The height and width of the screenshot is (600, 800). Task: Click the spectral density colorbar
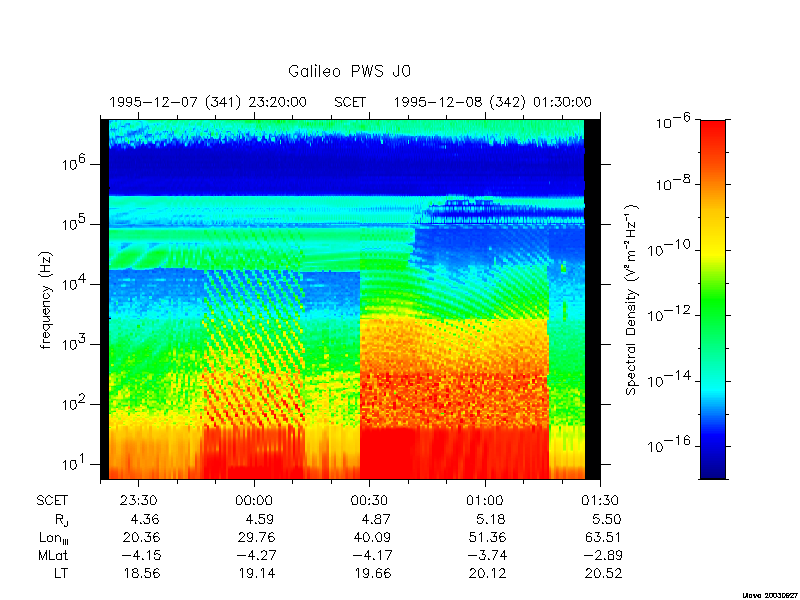click(713, 299)
